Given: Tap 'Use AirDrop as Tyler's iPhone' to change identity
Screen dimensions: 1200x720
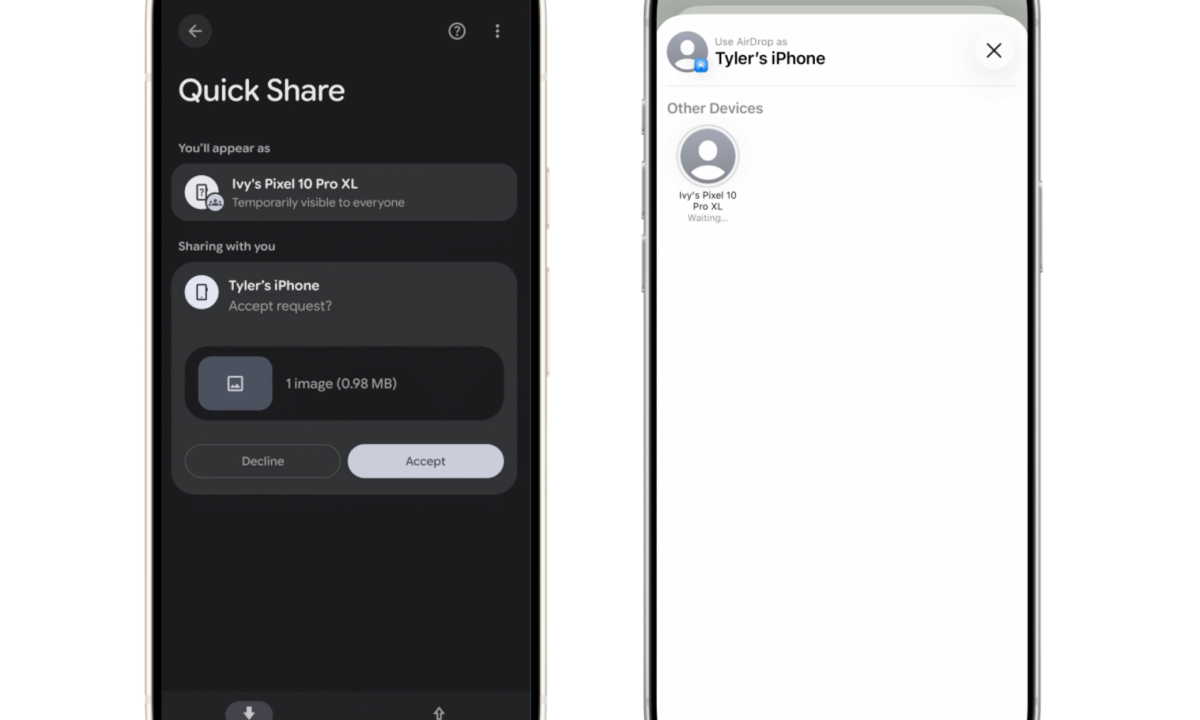Looking at the screenshot, I should [x=770, y=51].
